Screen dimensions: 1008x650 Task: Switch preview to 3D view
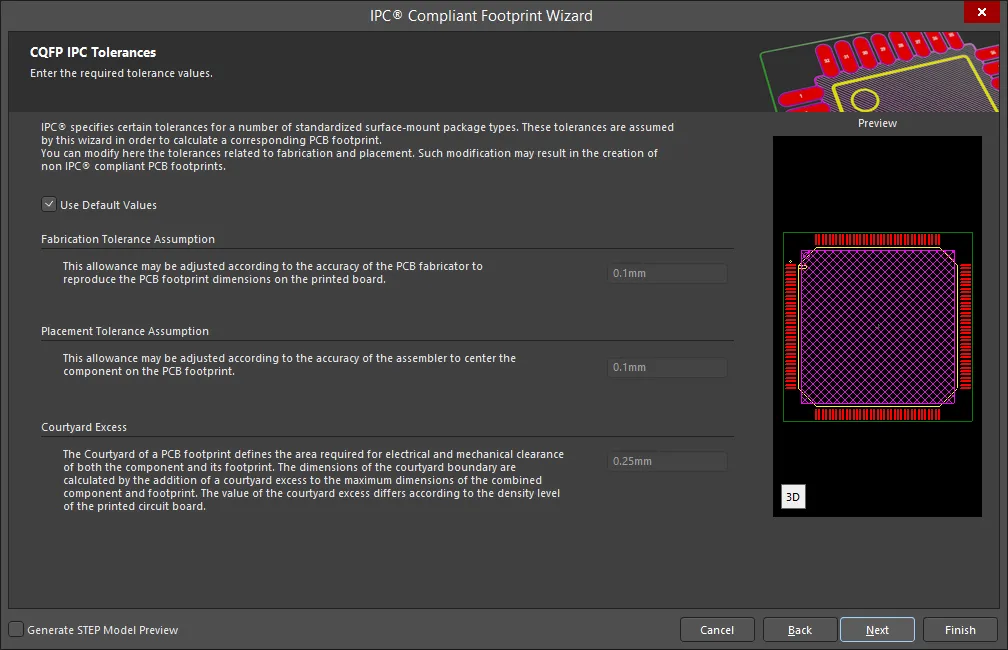tap(793, 497)
